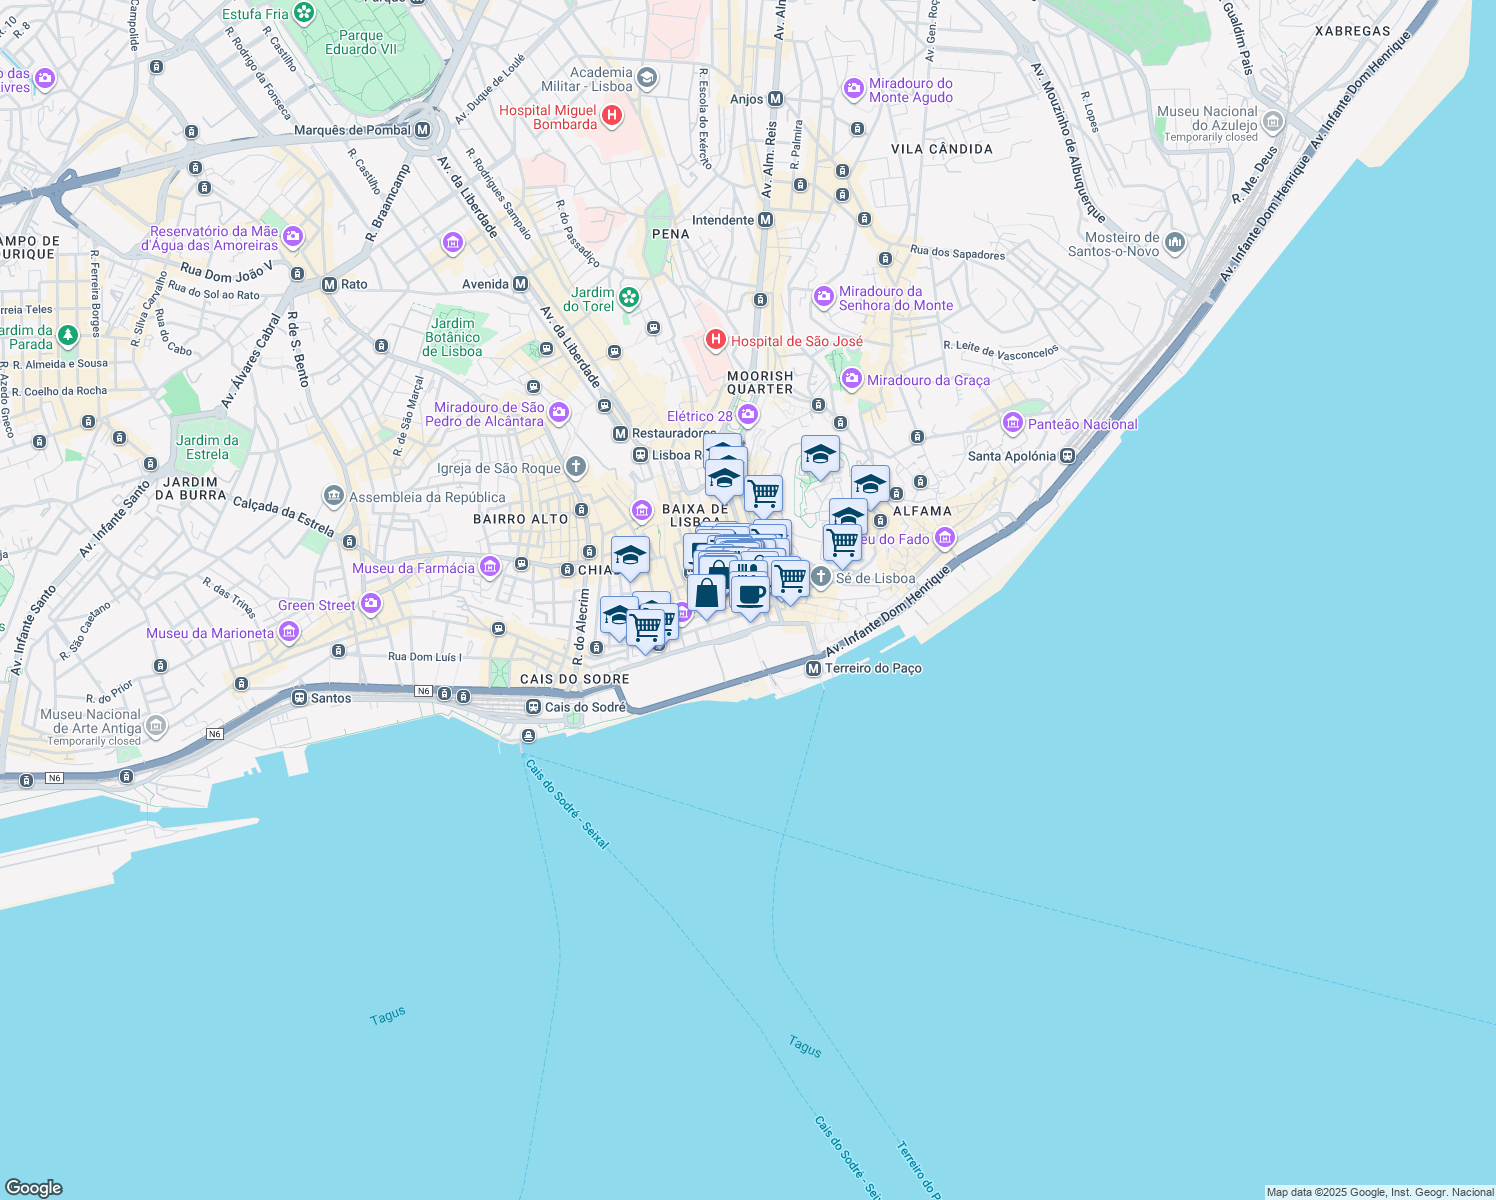Click the Panteão Nacional museum icon

click(x=1013, y=424)
